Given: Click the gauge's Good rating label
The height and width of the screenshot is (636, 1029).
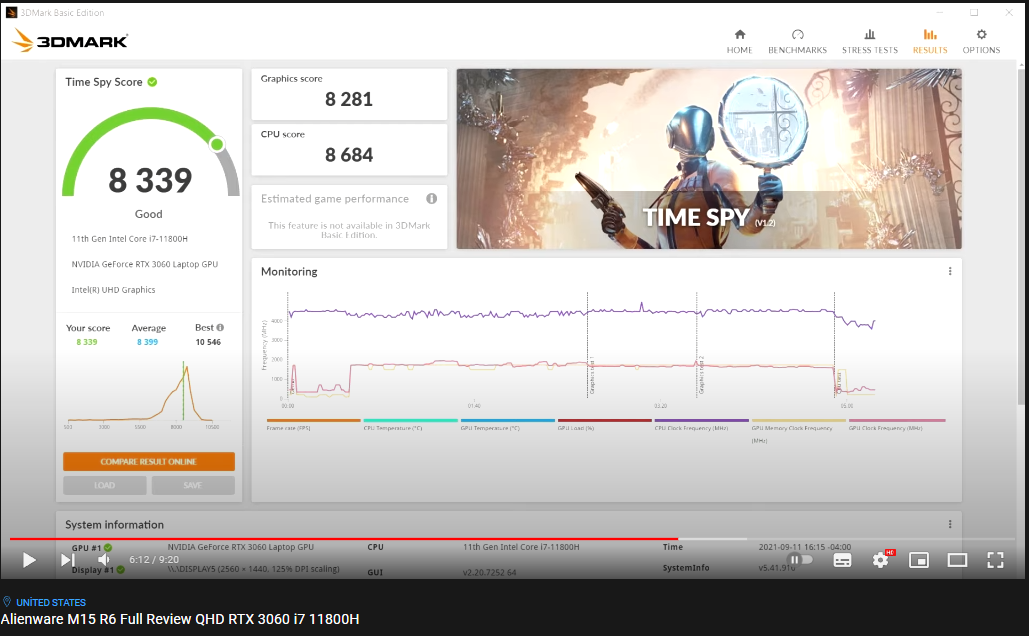Looking at the screenshot, I should (x=148, y=214).
